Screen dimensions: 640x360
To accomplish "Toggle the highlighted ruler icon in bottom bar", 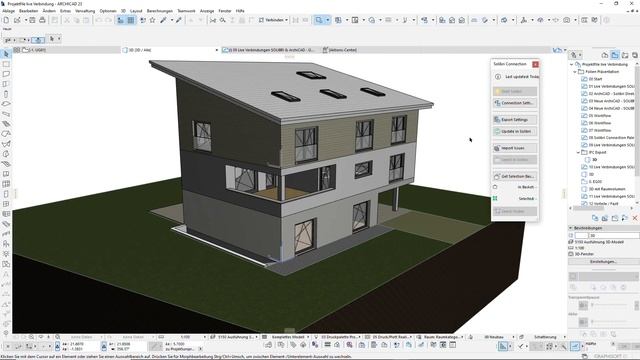I will click(575, 346).
